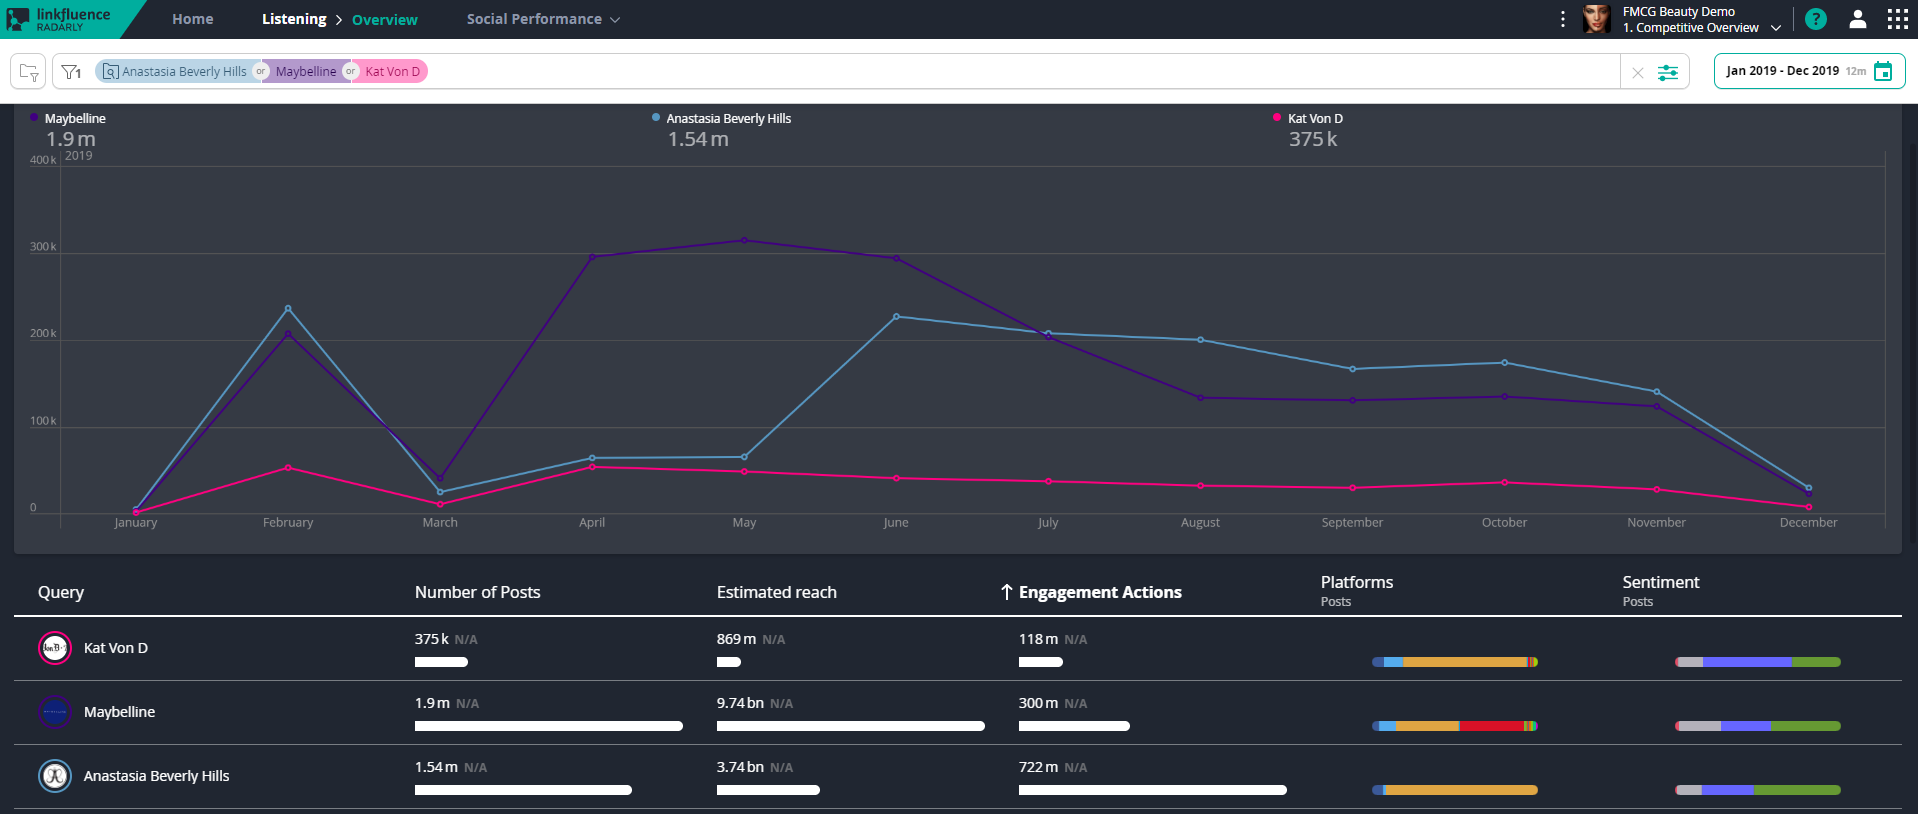Image resolution: width=1918 pixels, height=814 pixels.
Task: Click the Maybelline brand logo in table
Action: pyautogui.click(x=55, y=712)
